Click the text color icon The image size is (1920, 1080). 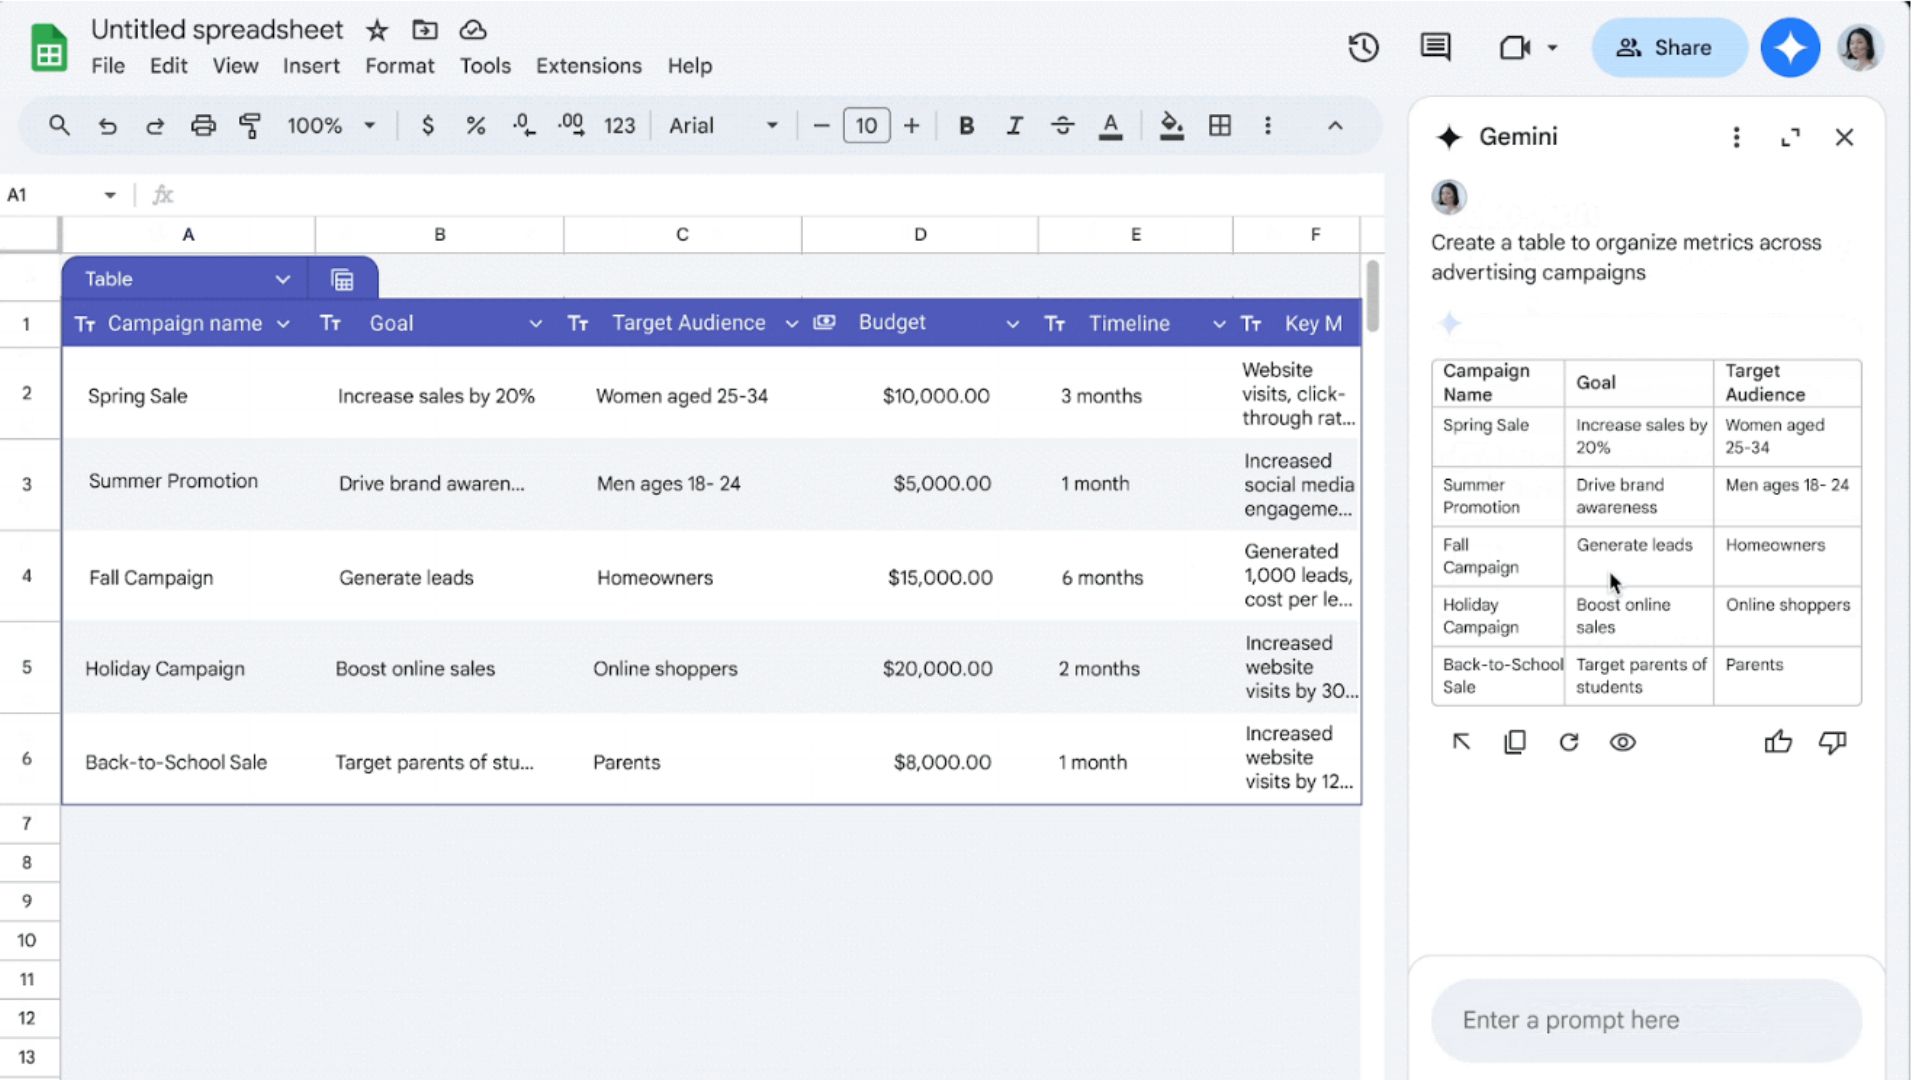pyautogui.click(x=1112, y=125)
